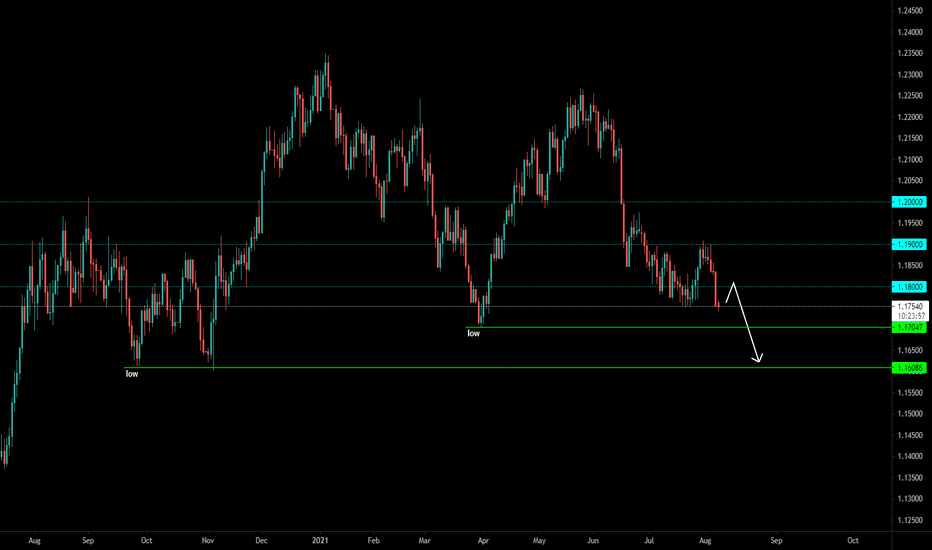Viewport: 932px width, 550px height.
Task: Click the 1.14500 price scale label
Action: [x=910, y=436]
